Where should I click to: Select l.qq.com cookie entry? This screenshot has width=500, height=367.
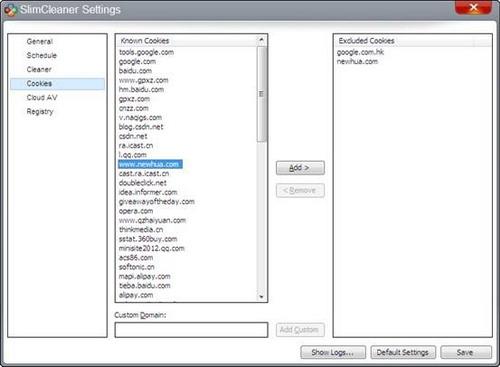pos(133,155)
